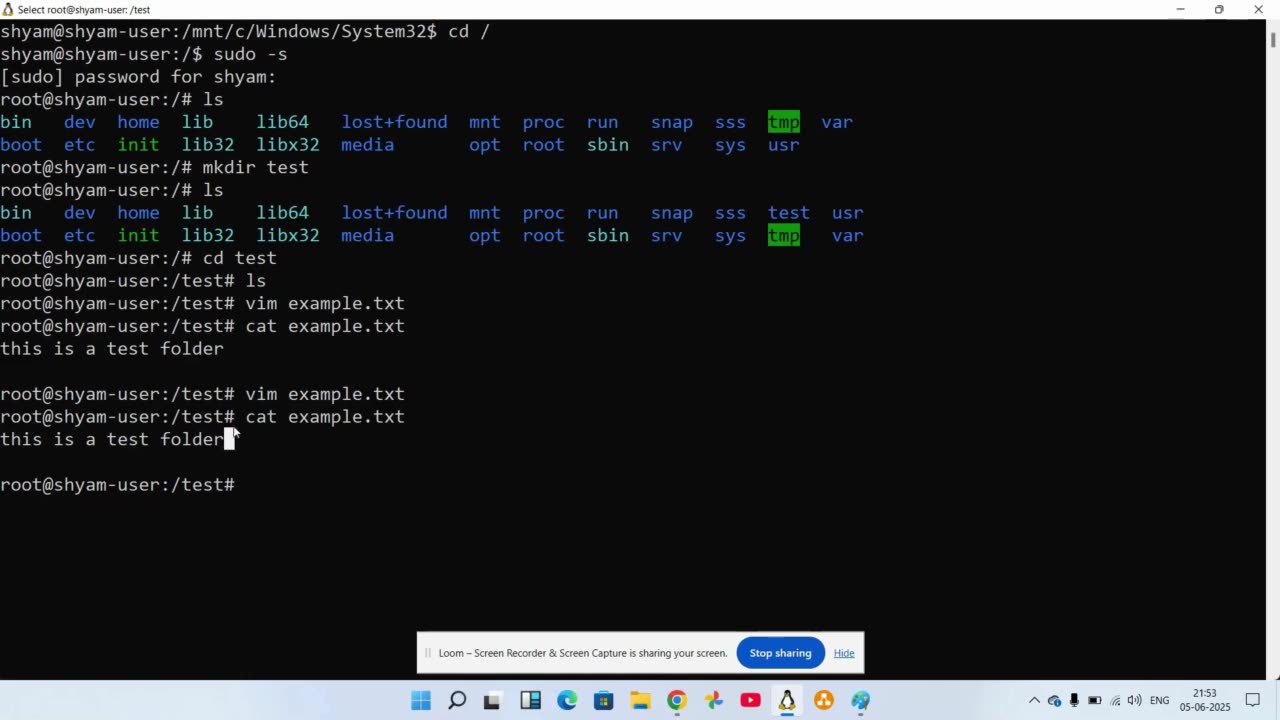This screenshot has width=1280, height=720.
Task: Click the last empty root@shyam-user:/test# prompt
Action: click(117, 485)
